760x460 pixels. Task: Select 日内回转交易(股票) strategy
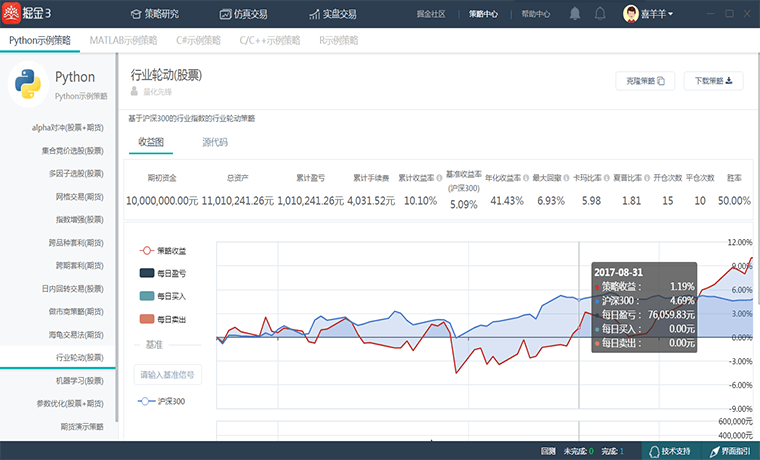coord(72,289)
